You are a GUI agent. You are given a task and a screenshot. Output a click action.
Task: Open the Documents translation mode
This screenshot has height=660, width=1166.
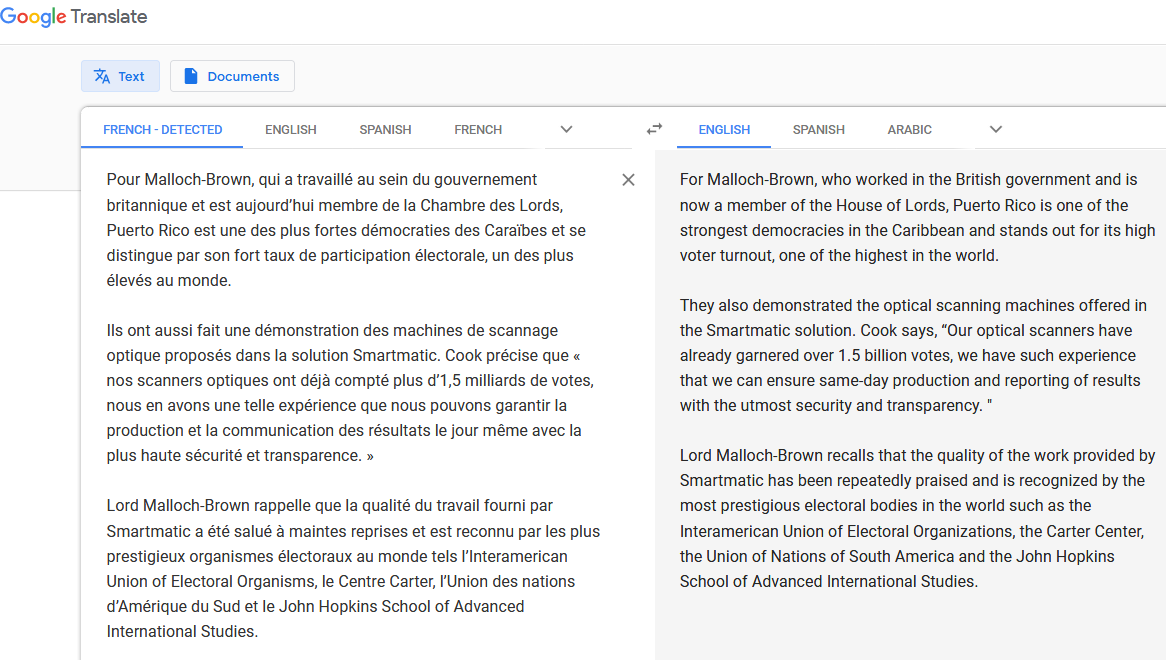[x=232, y=76]
